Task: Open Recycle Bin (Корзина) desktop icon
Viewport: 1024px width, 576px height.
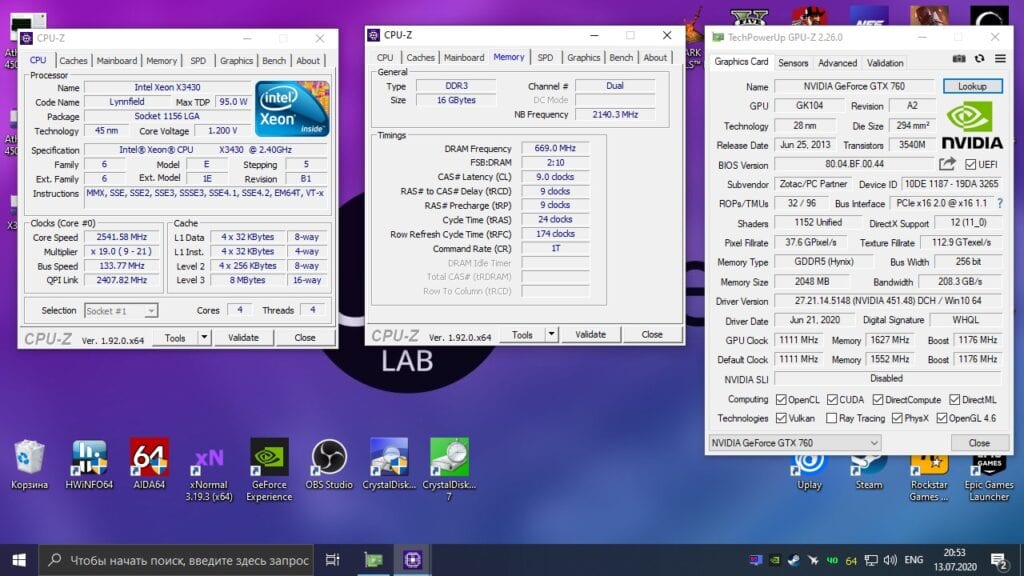Action: pos(29,464)
